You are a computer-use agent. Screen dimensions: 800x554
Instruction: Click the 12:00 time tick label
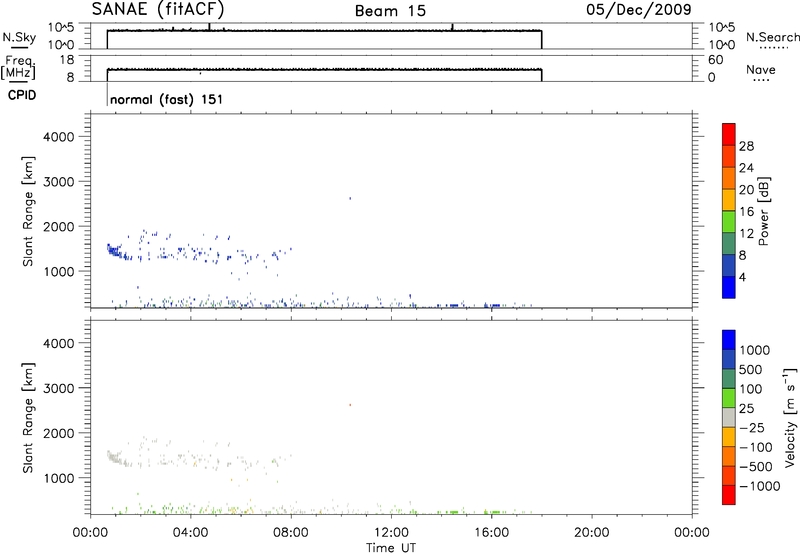pos(391,533)
